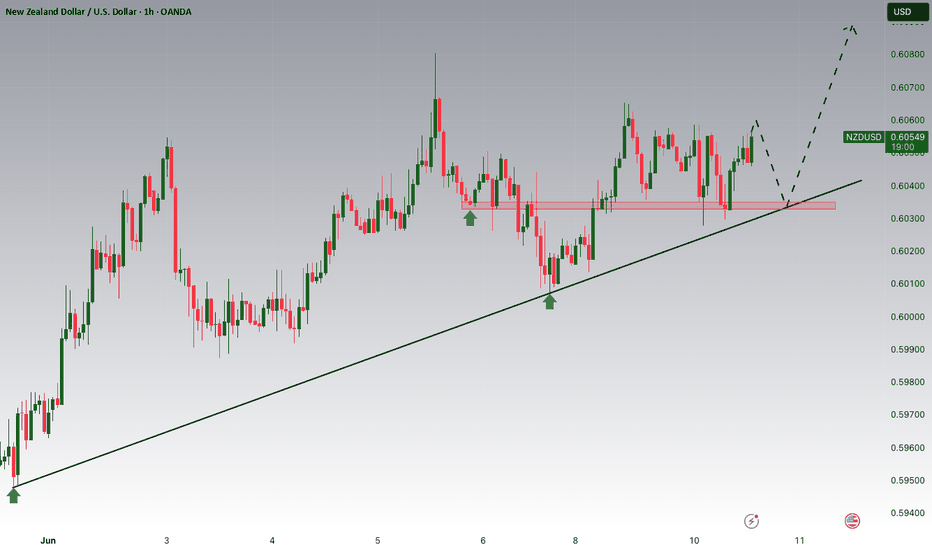Click the date label 4 on time axis
932x550 pixels.
[x=272, y=540]
